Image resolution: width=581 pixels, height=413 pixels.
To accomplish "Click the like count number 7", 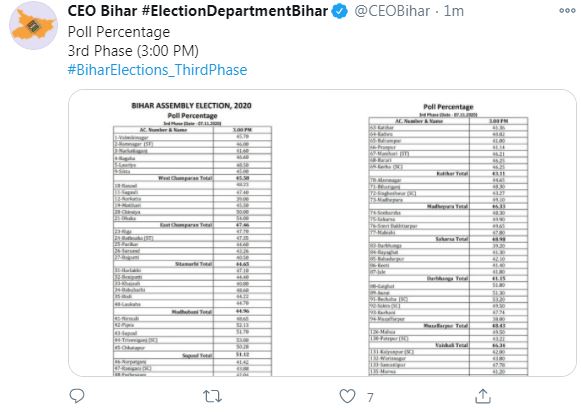I will click(x=370, y=397).
